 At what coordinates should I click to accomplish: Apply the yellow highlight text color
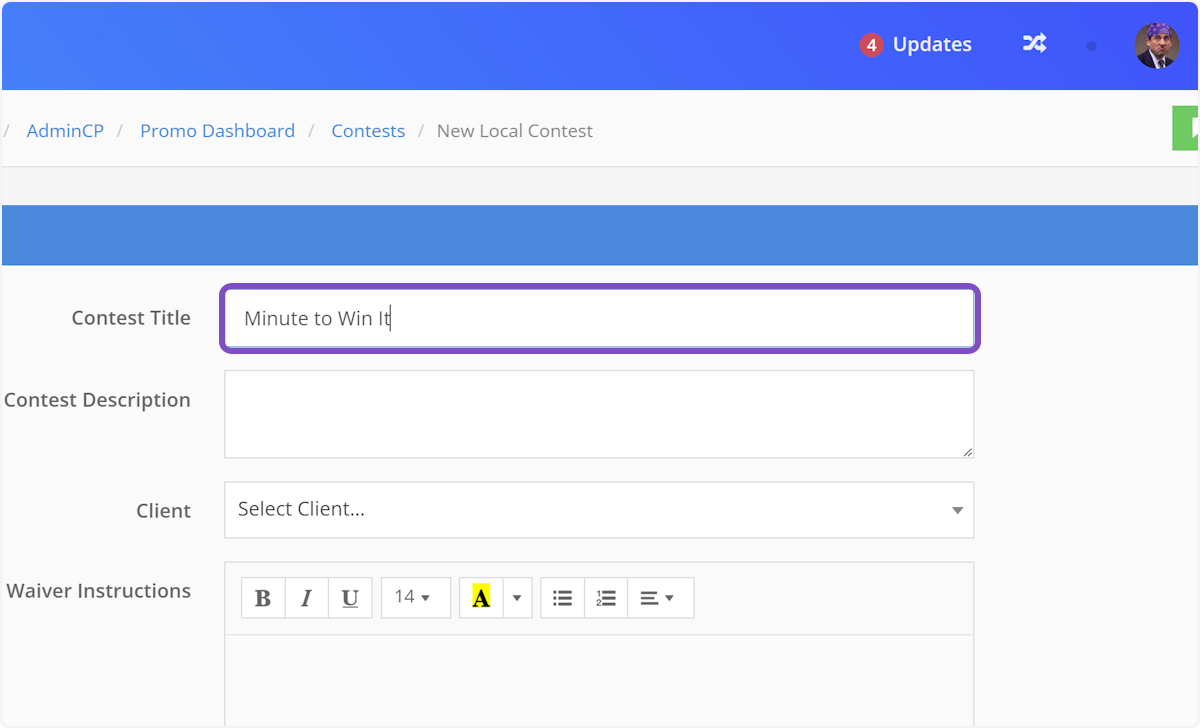pyautogui.click(x=481, y=598)
